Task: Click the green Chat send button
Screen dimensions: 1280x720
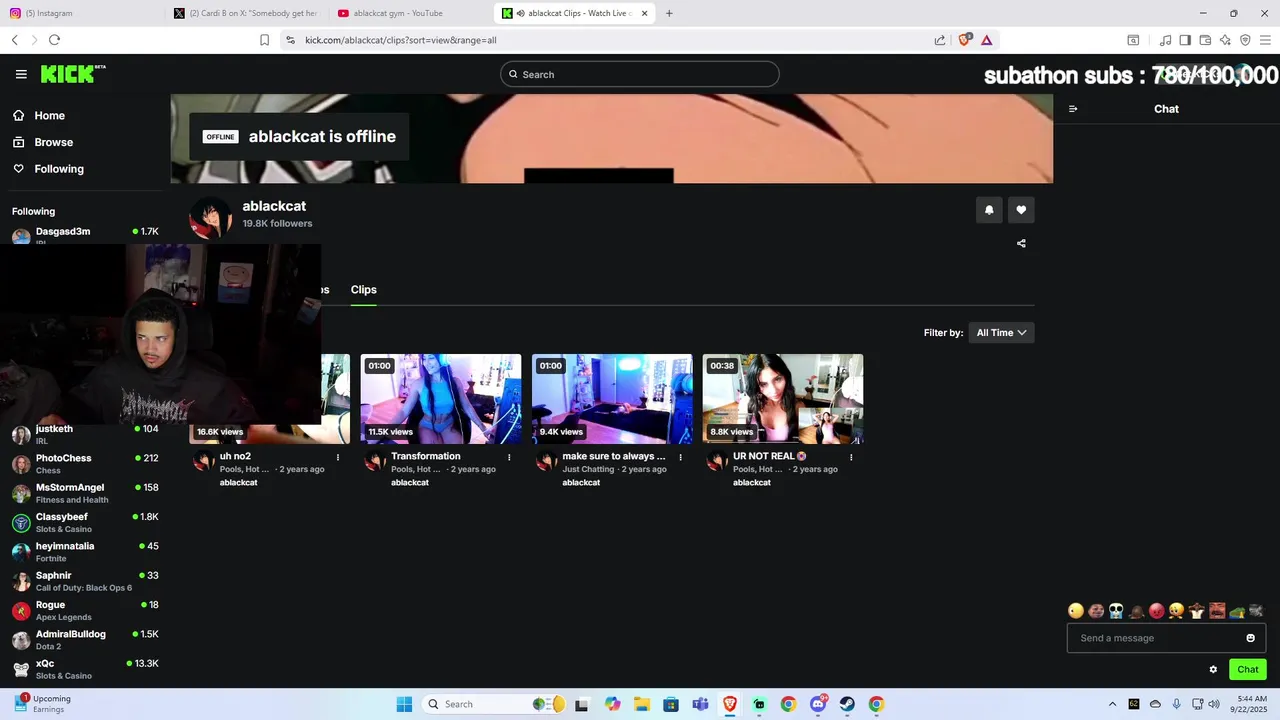Action: [x=1248, y=670]
